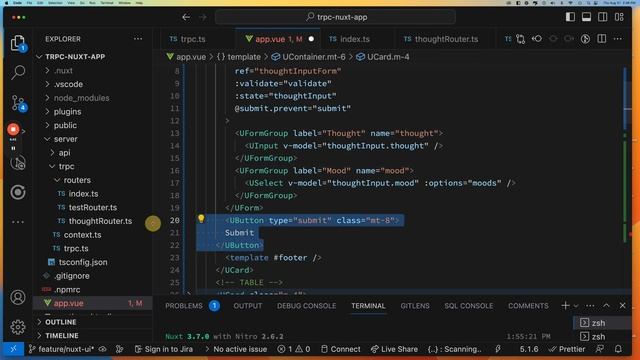
Task: Open Accounts menu in activity bar
Action: 18,297
